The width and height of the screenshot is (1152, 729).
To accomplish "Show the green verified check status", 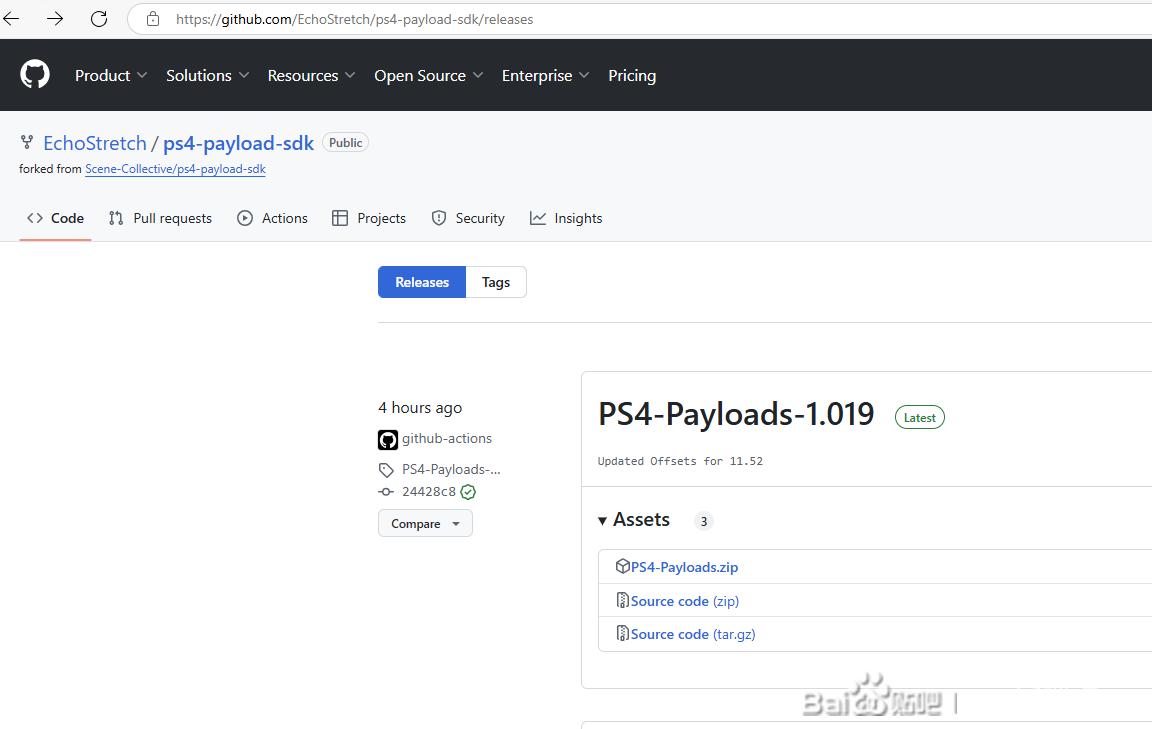I will pos(468,492).
